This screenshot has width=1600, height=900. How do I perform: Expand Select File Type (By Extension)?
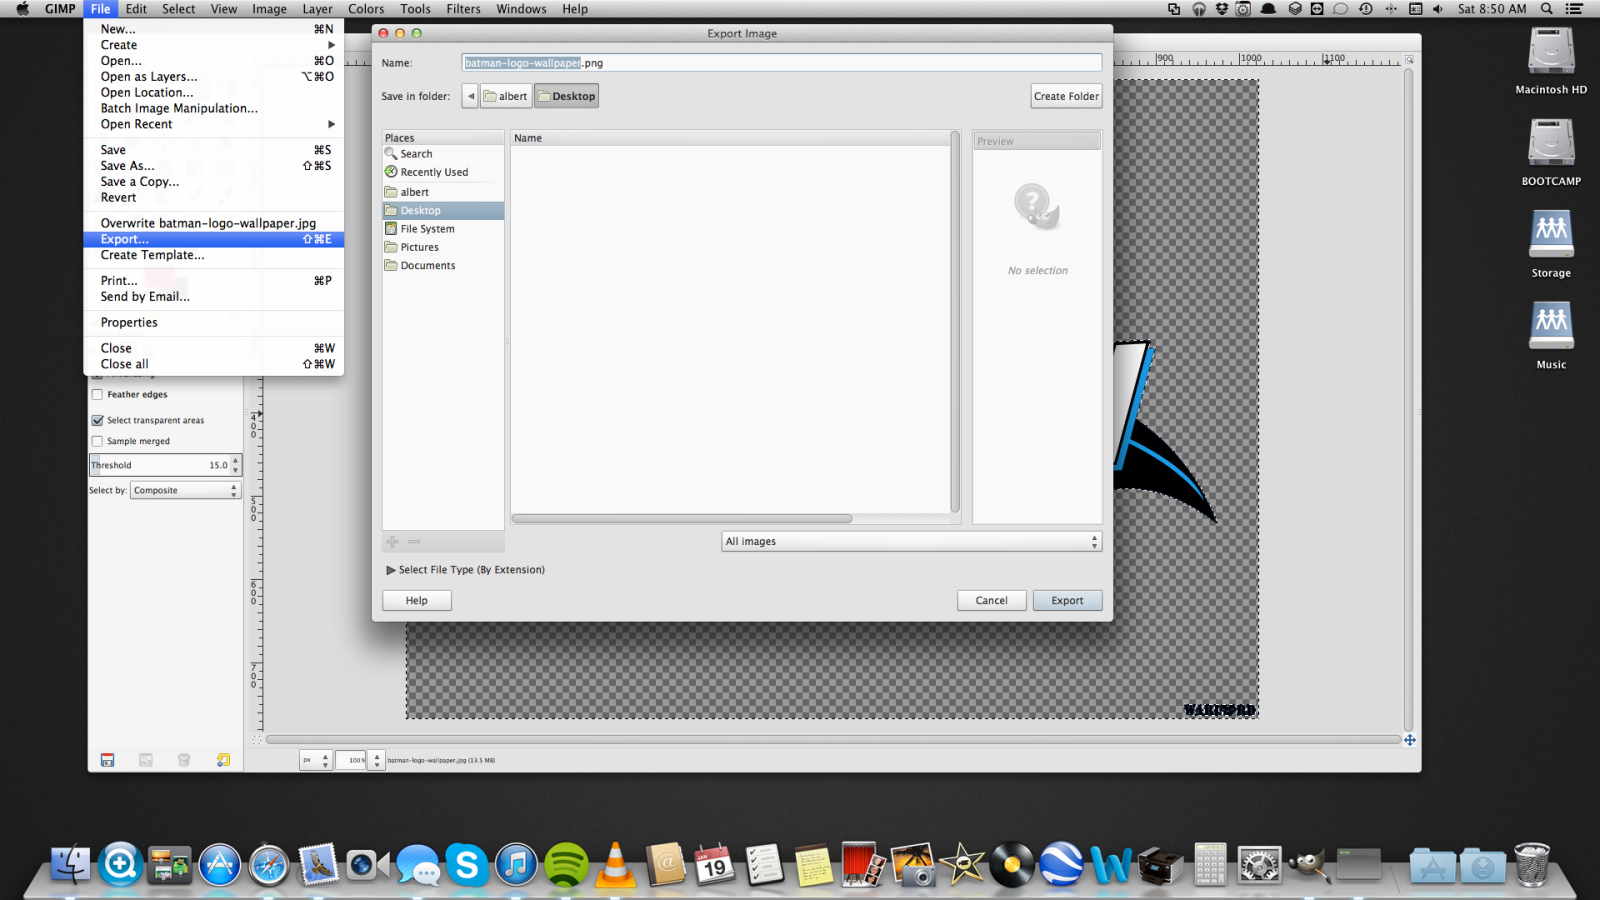[465, 570]
